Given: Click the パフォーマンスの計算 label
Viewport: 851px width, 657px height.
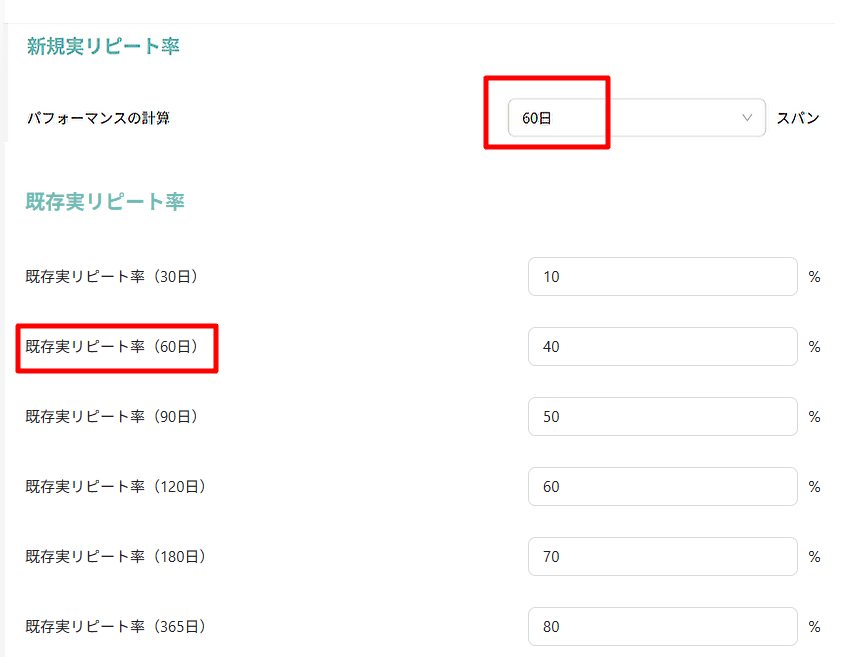Looking at the screenshot, I should 98,118.
